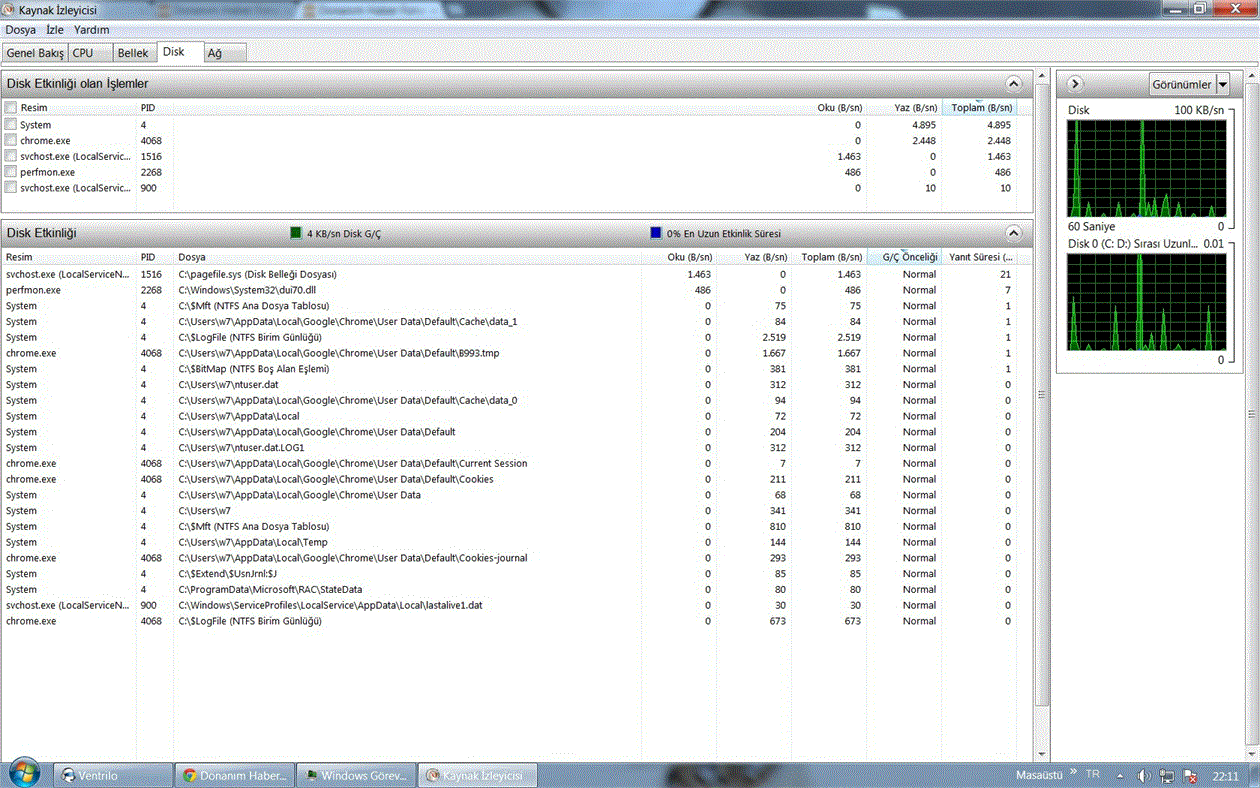1260x788 pixels.
Task: Open the Görünümler dropdown arrow
Action: coord(1222,84)
